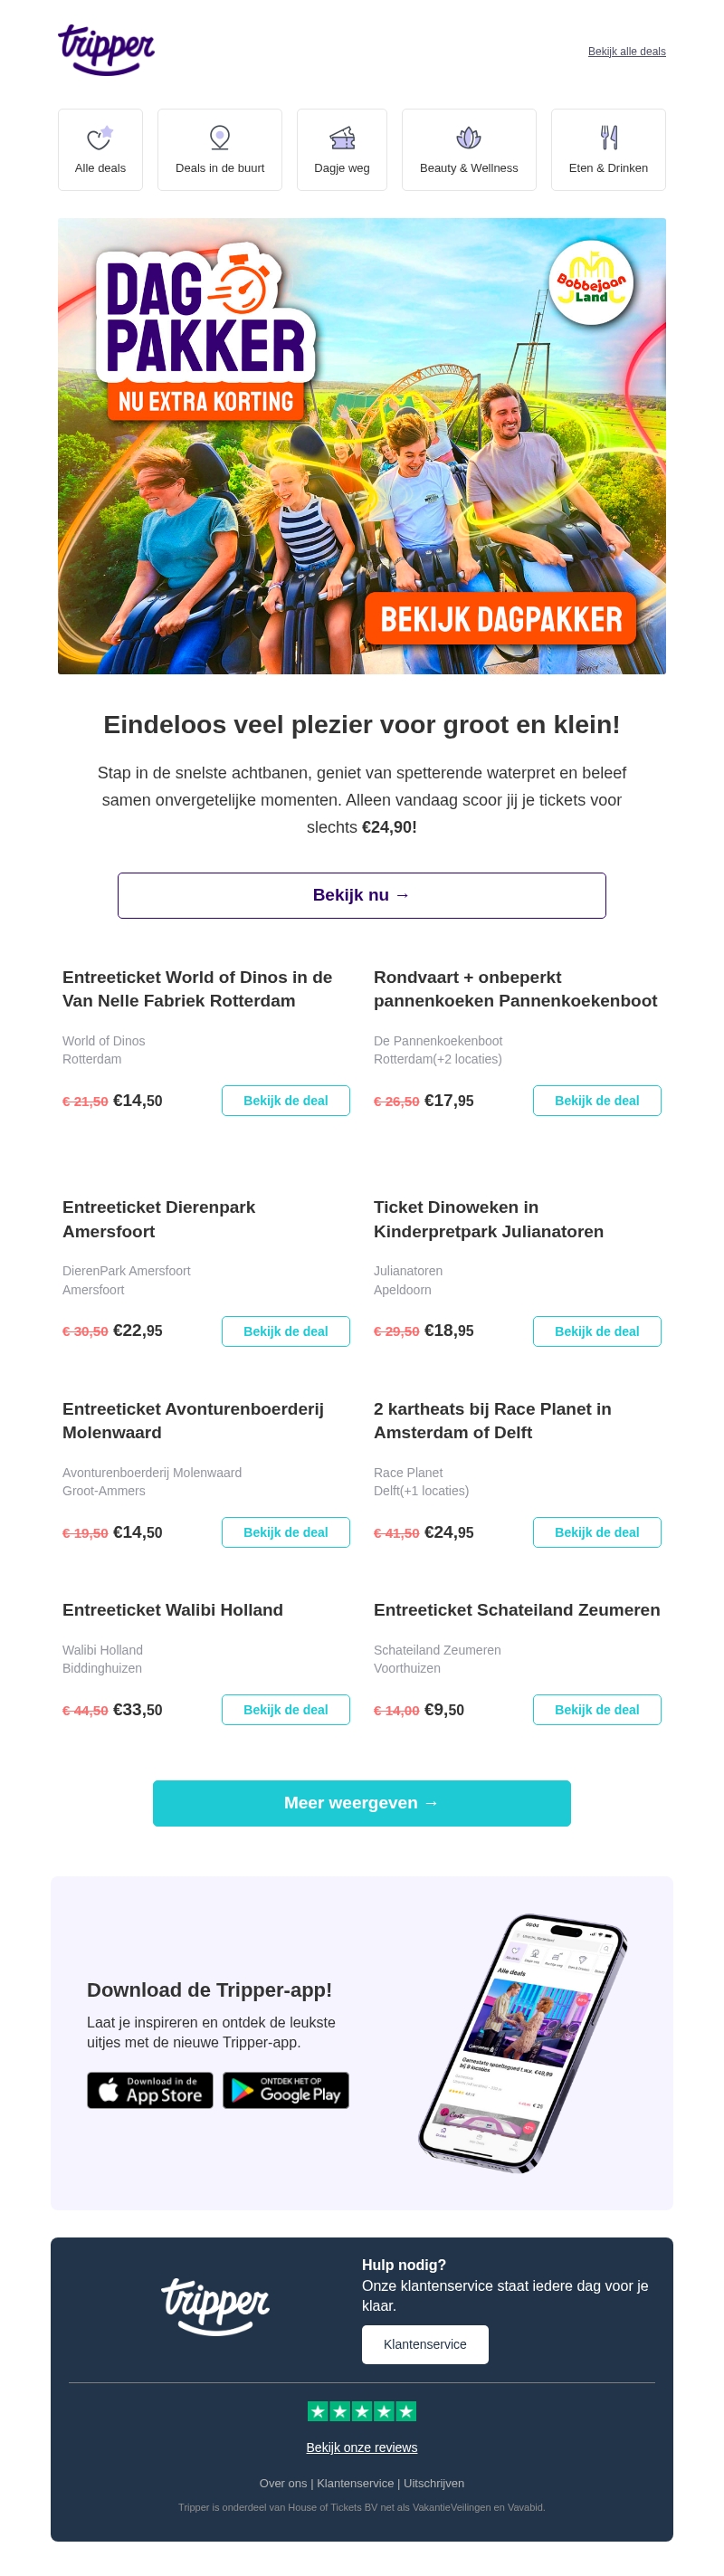Tap the Download in de App Store badge
This screenshot has width=724, height=2576.
150,2091
